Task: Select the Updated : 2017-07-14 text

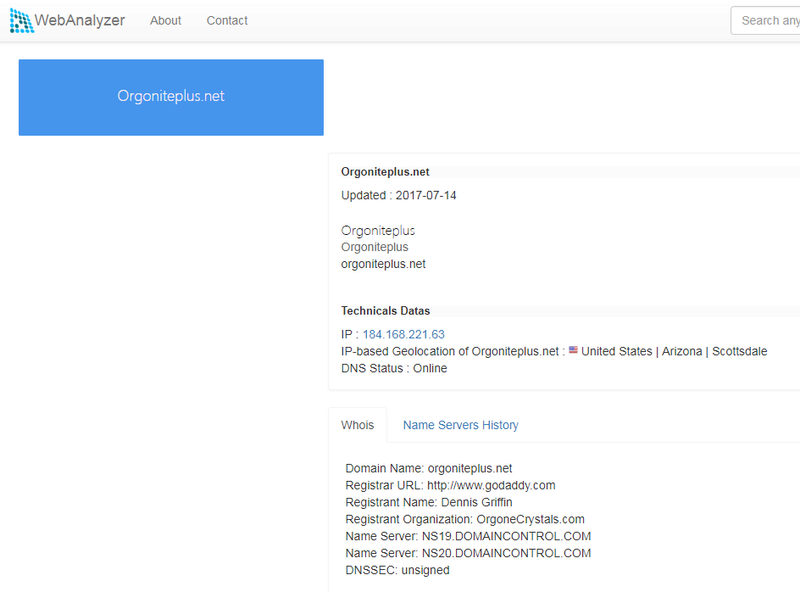Action: 398,195
